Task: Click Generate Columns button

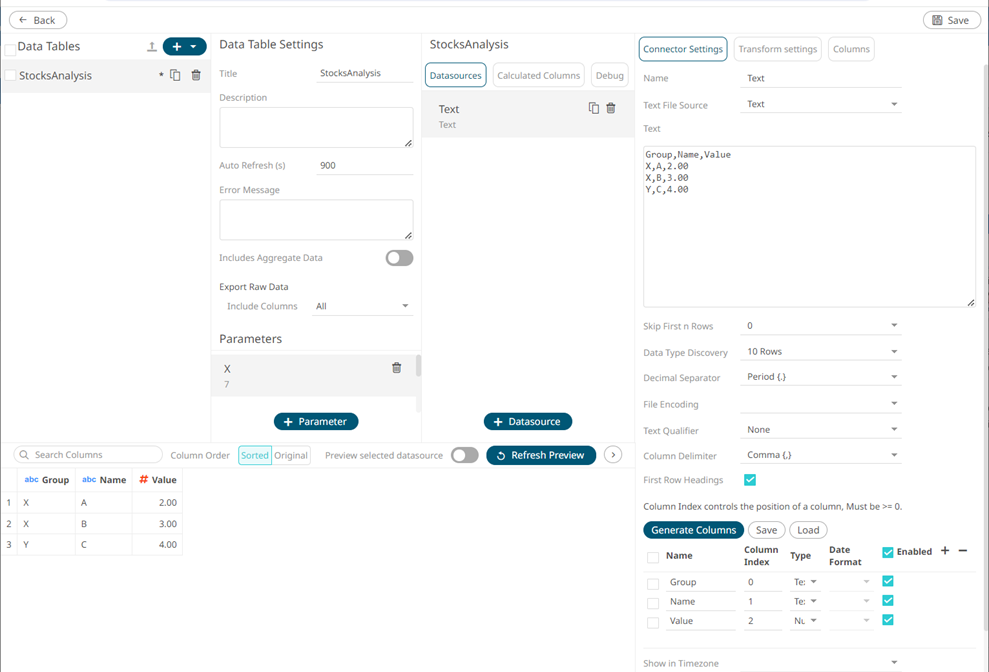Action: 693,530
